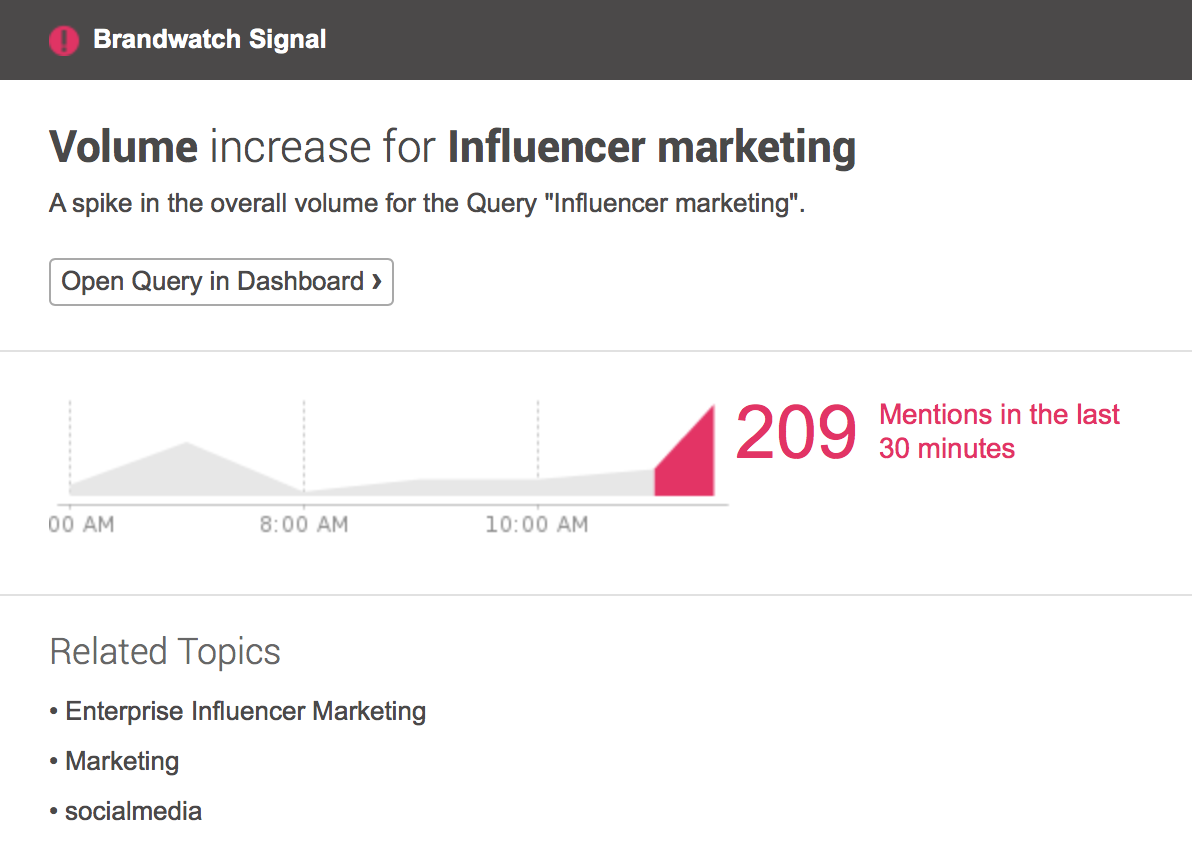Click the 10:00 AM axis label
This screenshot has width=1192, height=846.
537,523
